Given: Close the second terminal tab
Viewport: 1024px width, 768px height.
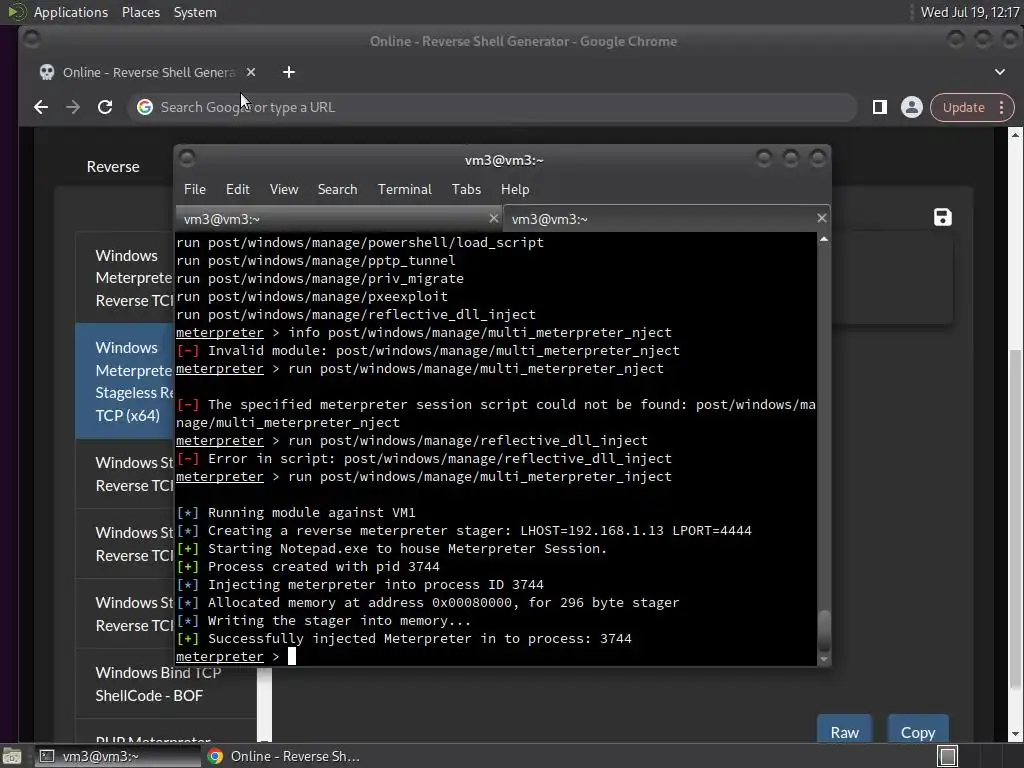Looking at the screenshot, I should tap(822, 218).
